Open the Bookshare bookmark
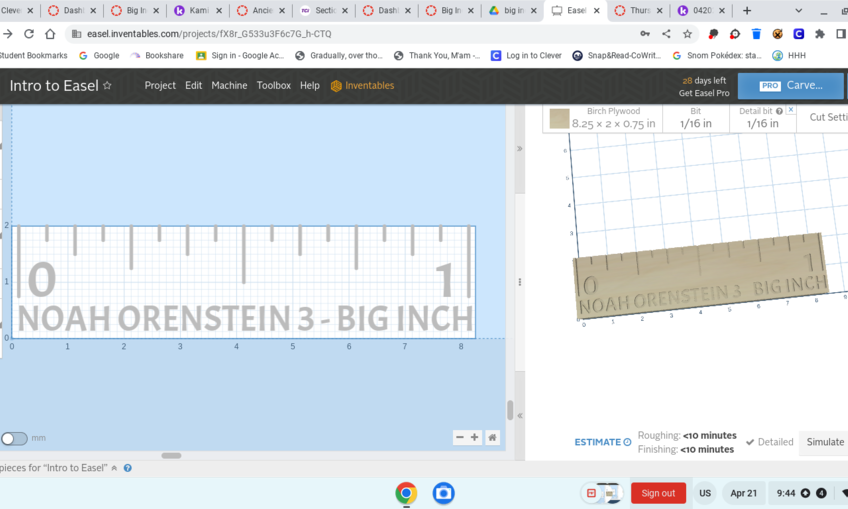The height and width of the screenshot is (509, 848). tap(157, 55)
